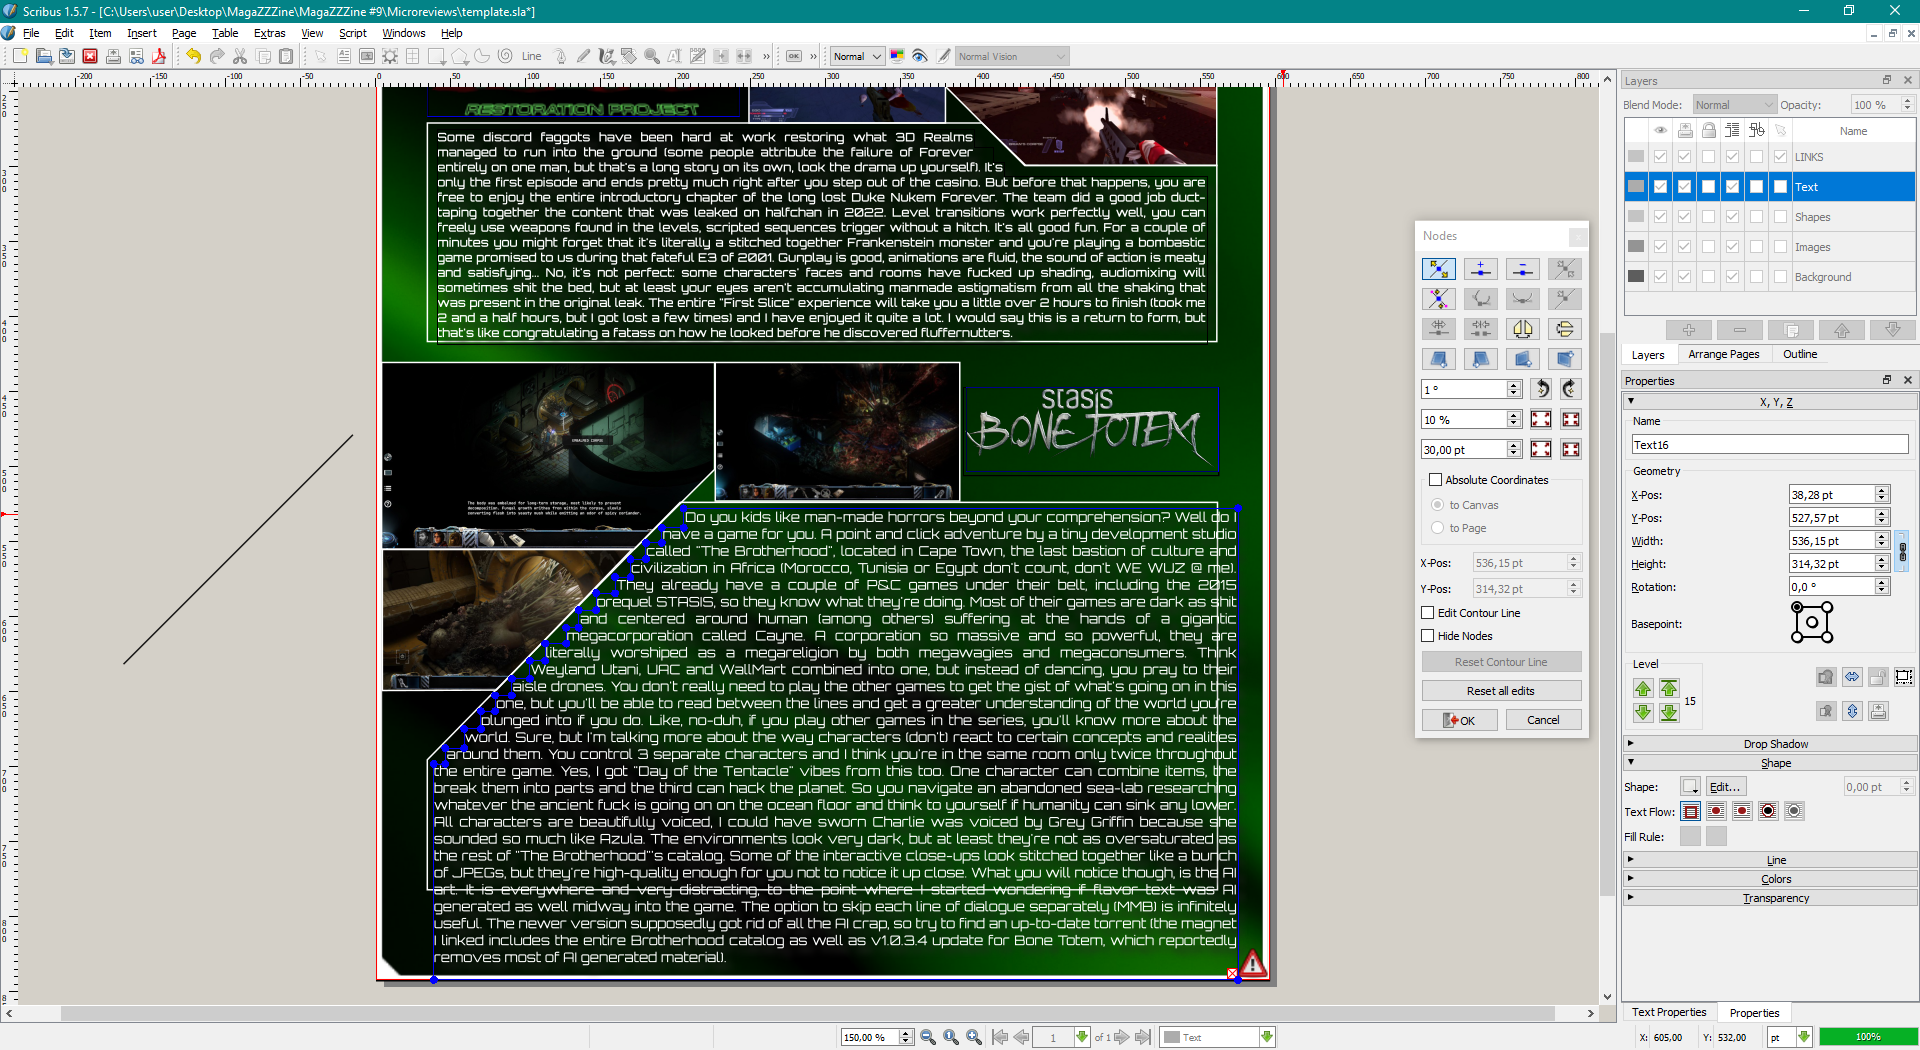Click the Cut scissors icon
Screen dimensions: 1920x1050
point(240,56)
